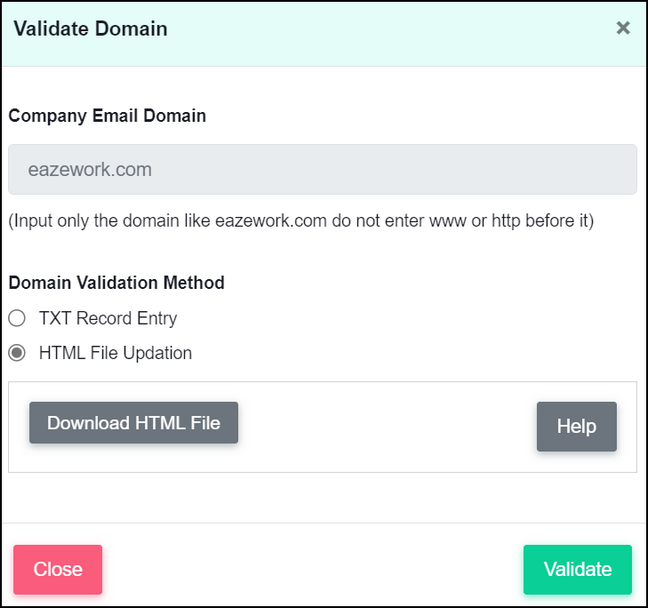Click the Company Email Domain input field
648x608 pixels.
[x=322, y=169]
